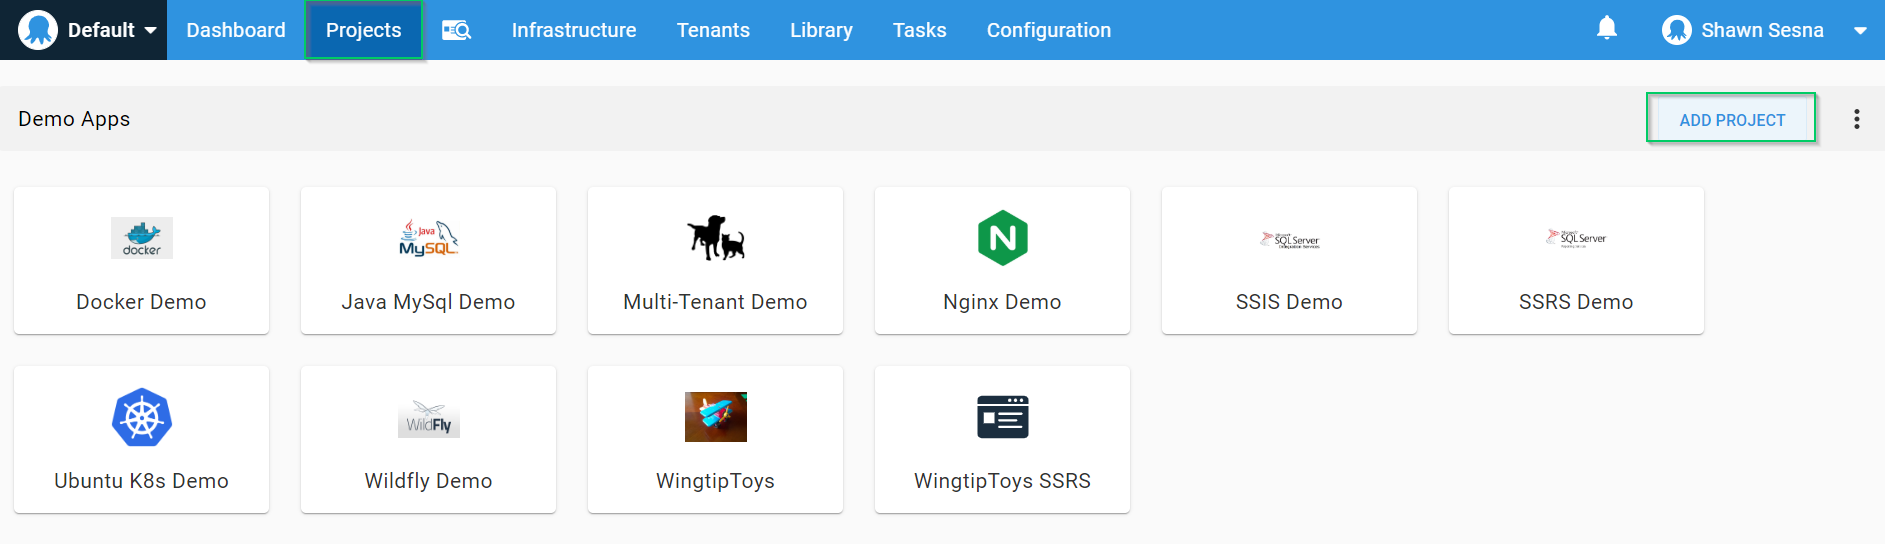The height and width of the screenshot is (544, 1885).
Task: Open the WingtipToys project thumbnail
Action: pyautogui.click(x=715, y=417)
